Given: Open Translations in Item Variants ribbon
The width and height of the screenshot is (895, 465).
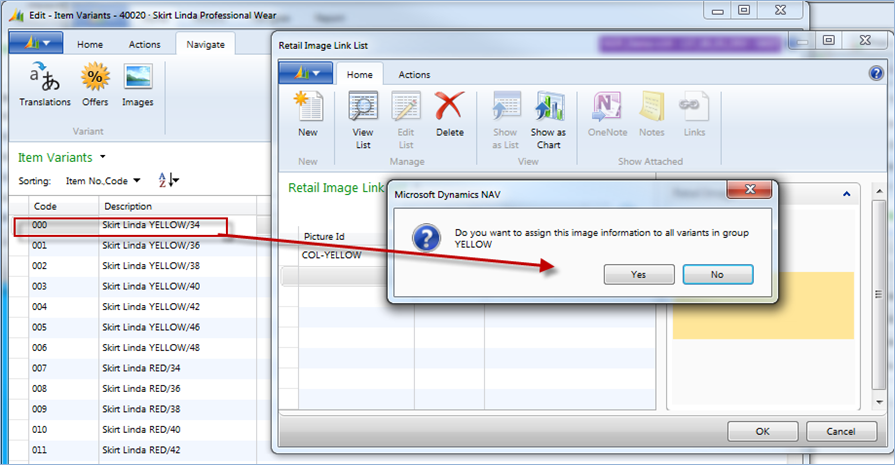Looking at the screenshot, I should tap(45, 84).
